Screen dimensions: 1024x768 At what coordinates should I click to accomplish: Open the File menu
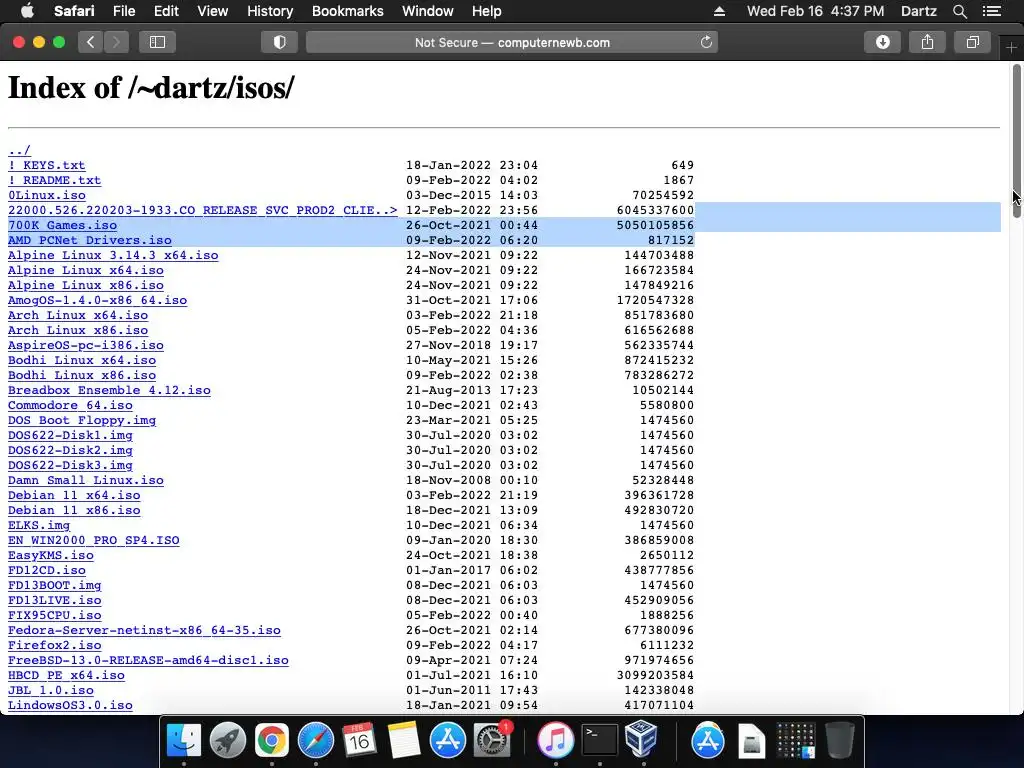pyautogui.click(x=123, y=11)
